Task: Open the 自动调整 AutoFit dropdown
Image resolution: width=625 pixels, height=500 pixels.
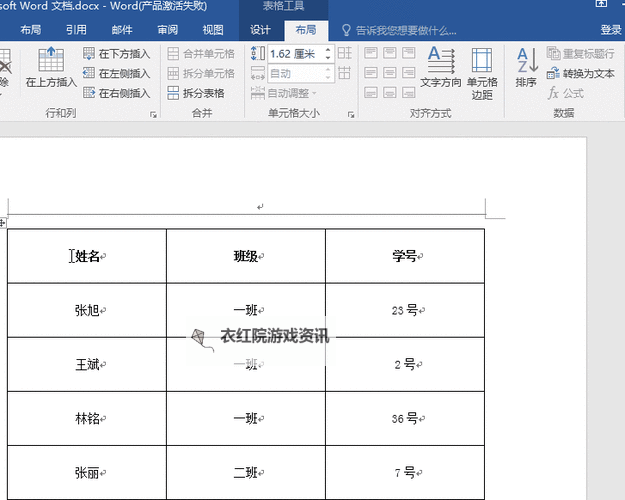Action: [284, 93]
